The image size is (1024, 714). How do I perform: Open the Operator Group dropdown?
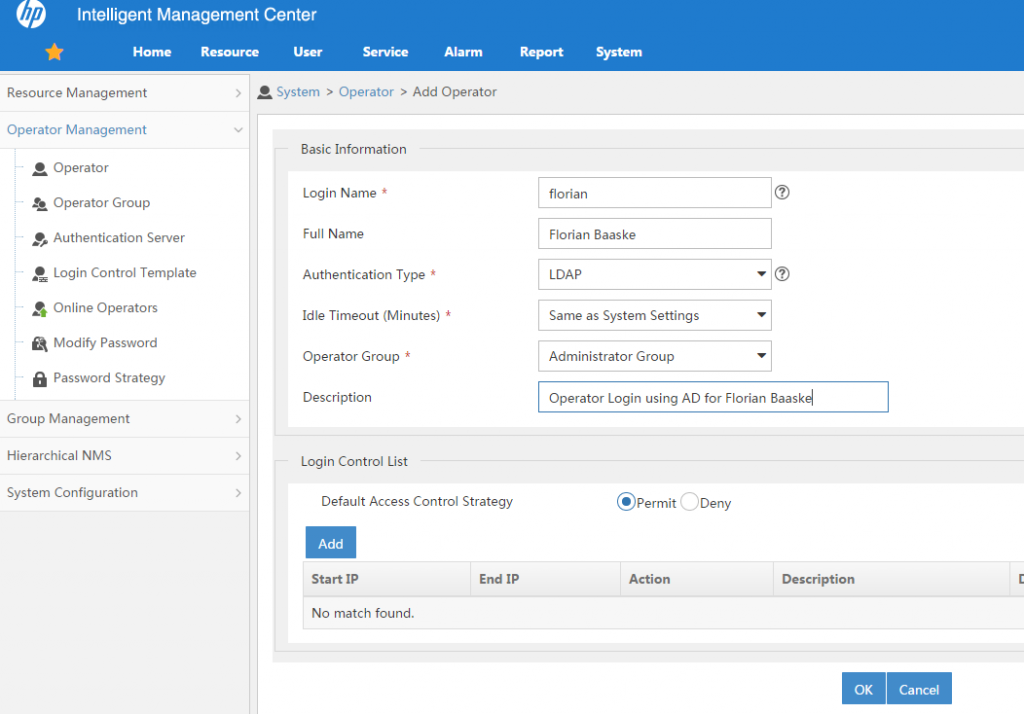tap(762, 356)
